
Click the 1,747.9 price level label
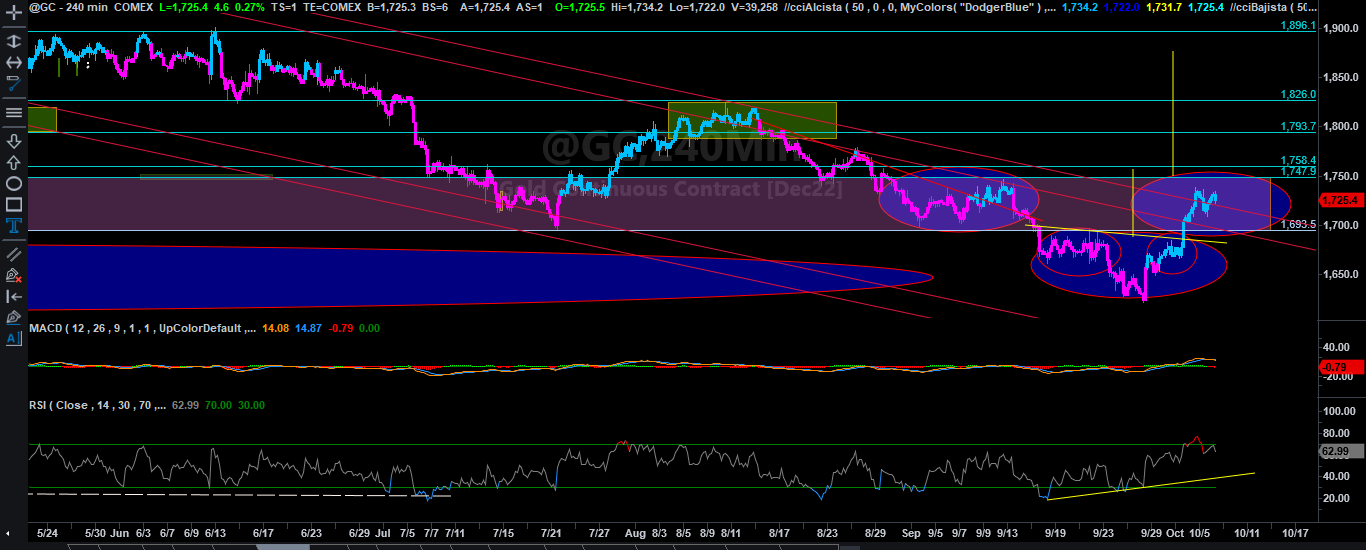click(1299, 172)
